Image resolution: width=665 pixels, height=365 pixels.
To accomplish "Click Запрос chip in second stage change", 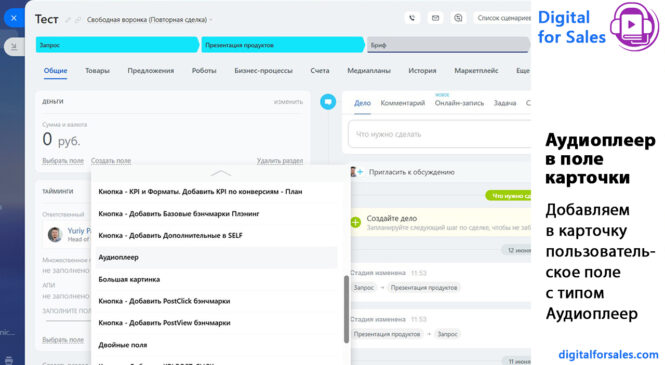I will pos(447,334).
